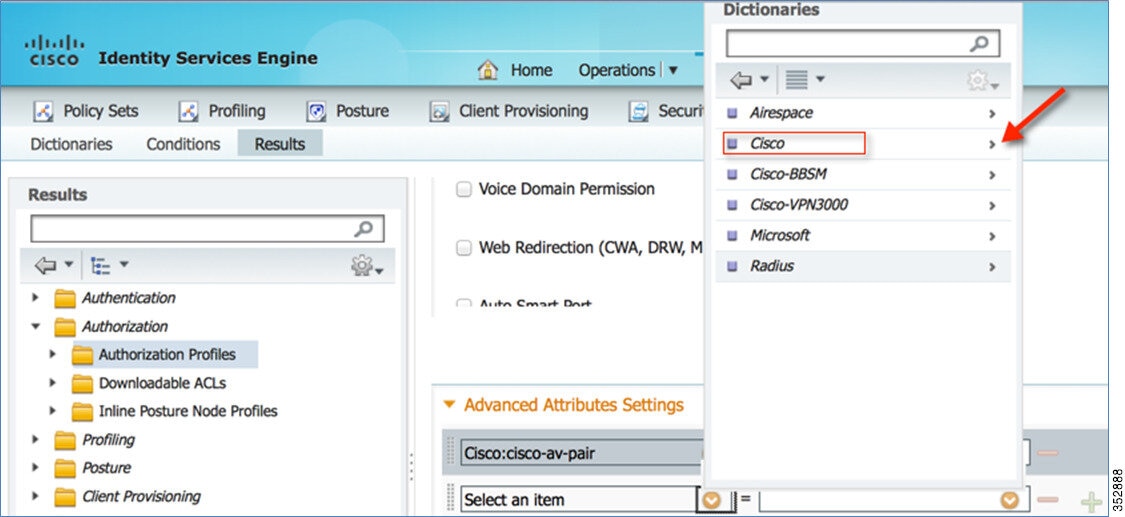The image size is (1125, 517).
Task: Go to the Home menu item
Action: point(532,70)
